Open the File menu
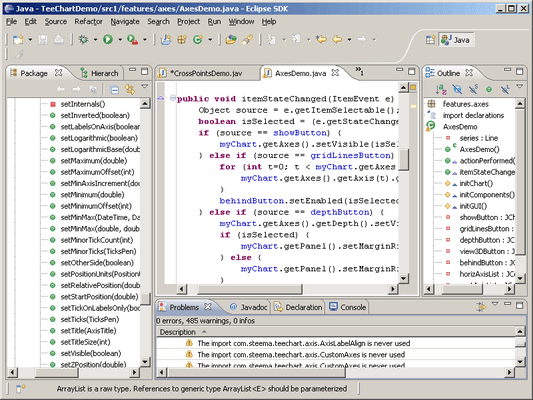Image resolution: width=533 pixels, height=400 pixels. pyautogui.click(x=11, y=22)
